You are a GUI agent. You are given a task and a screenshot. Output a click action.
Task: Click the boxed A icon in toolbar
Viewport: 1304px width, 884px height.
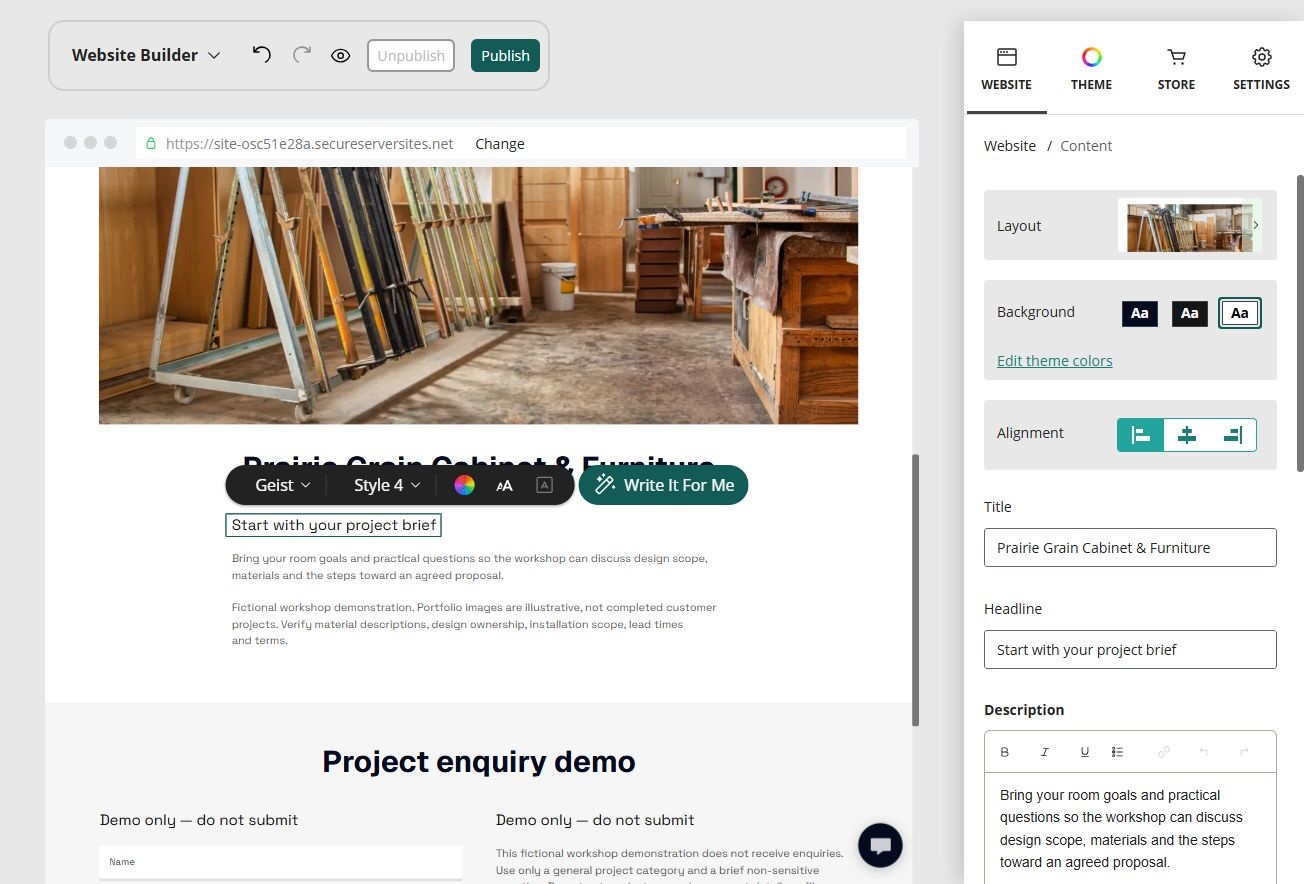[x=544, y=485]
